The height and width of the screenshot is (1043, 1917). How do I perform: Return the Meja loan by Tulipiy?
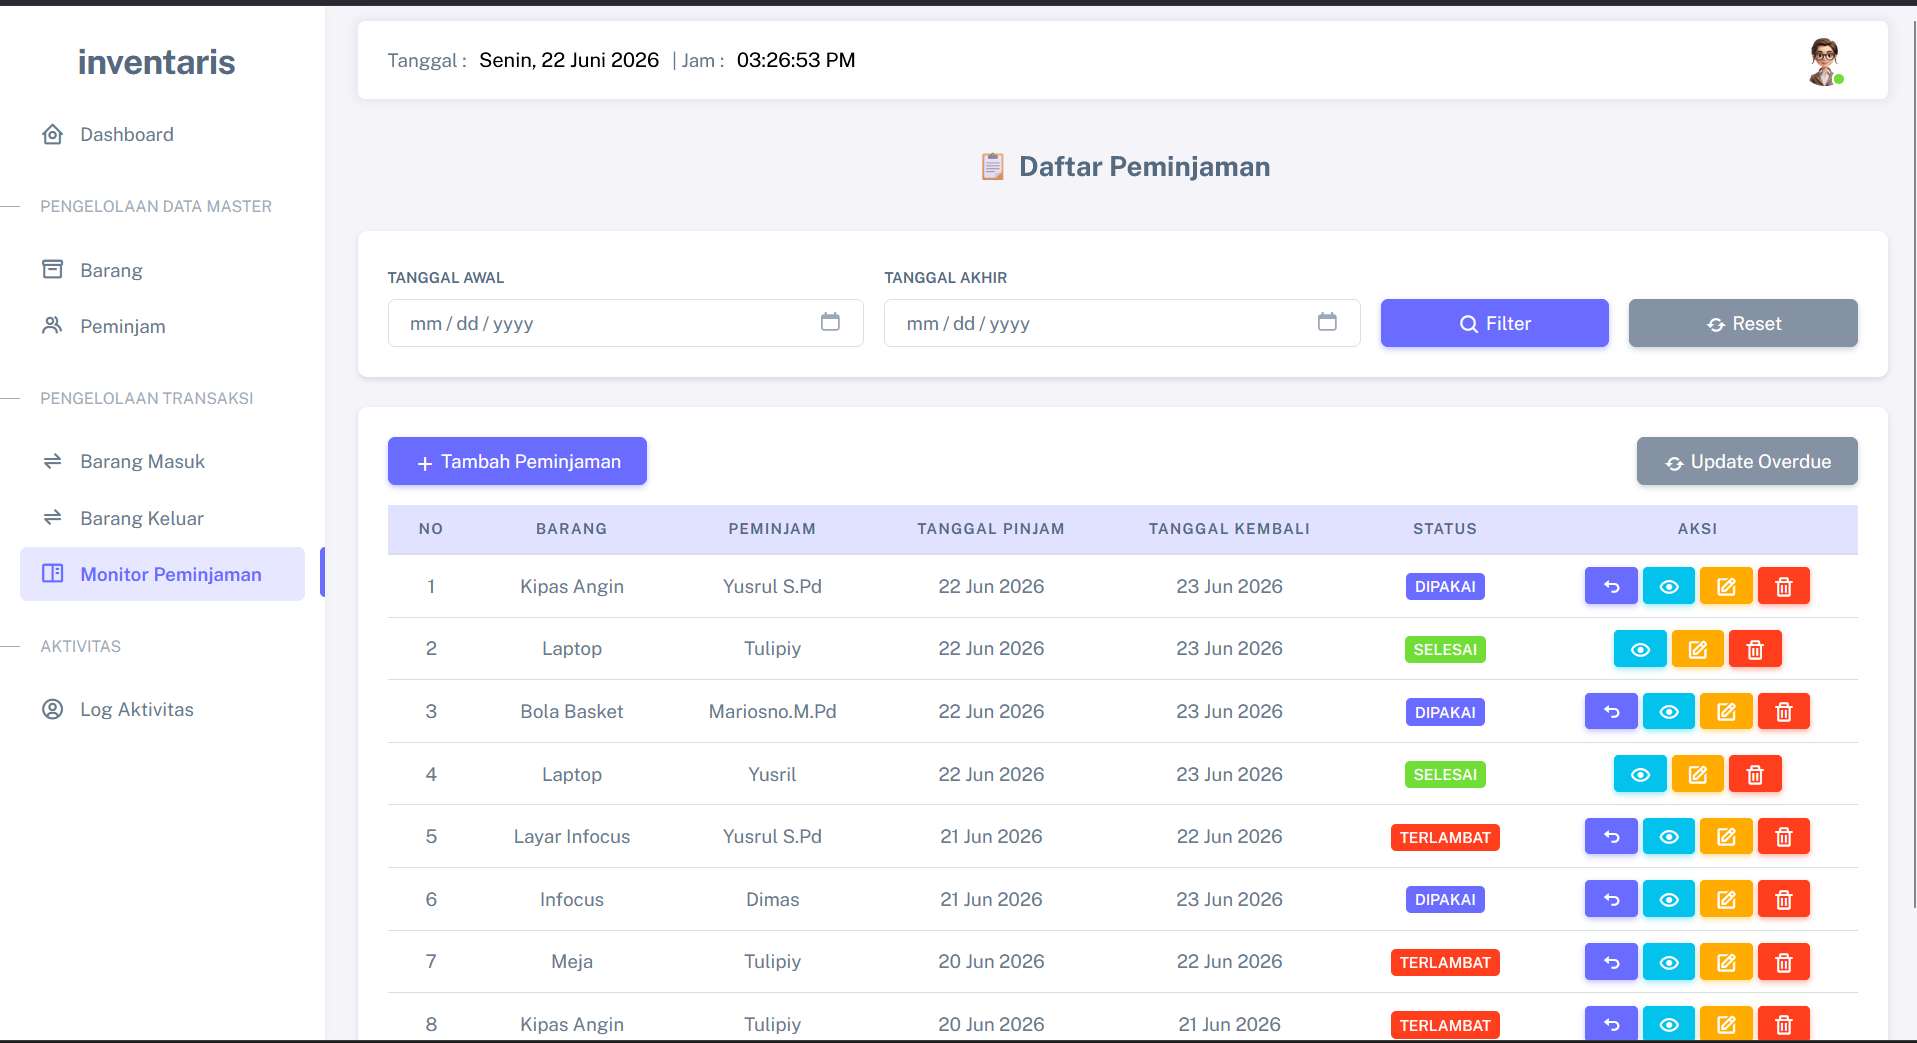pos(1611,962)
